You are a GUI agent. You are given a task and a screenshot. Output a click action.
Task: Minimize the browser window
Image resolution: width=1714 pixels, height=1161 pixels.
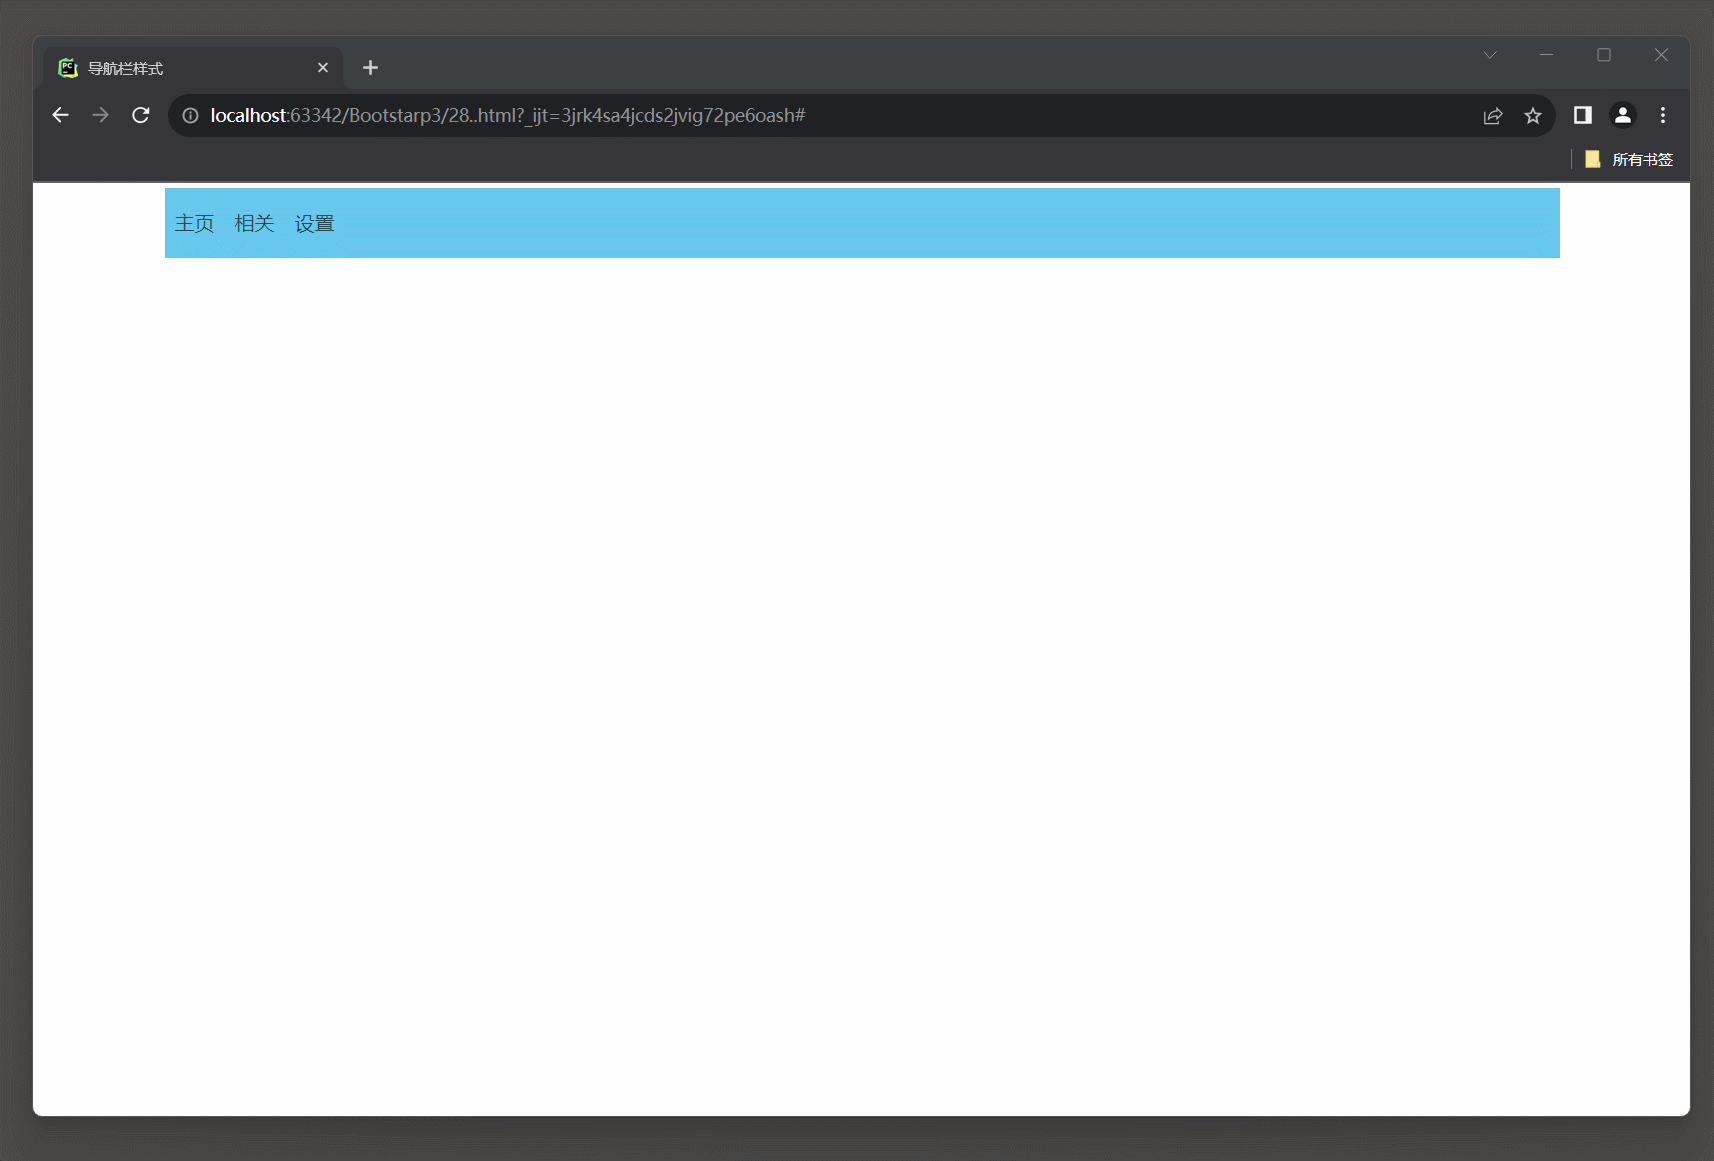[1547, 55]
